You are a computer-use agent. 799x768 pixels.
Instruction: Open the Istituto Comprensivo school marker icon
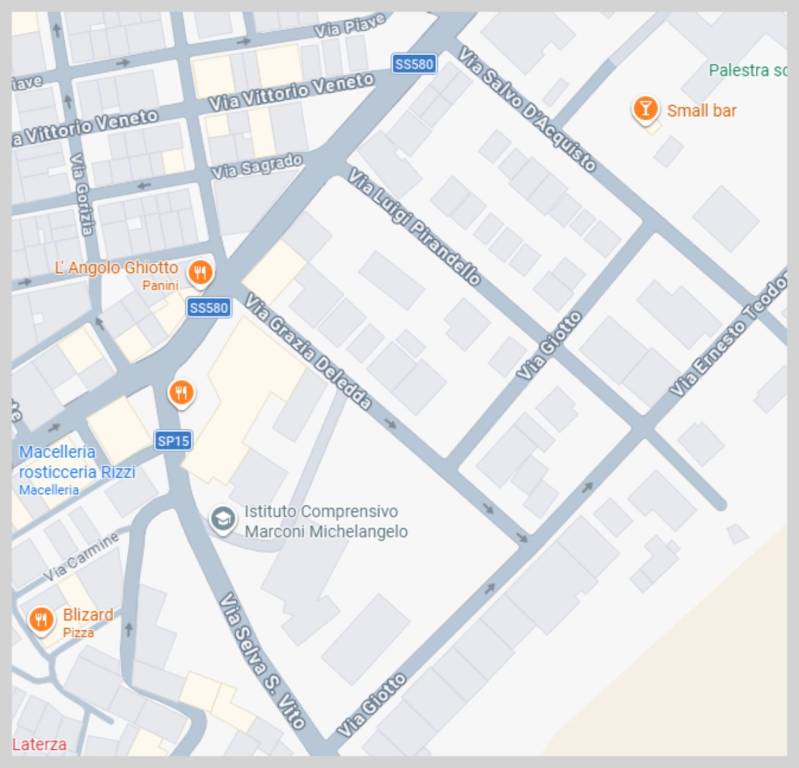coord(222,519)
